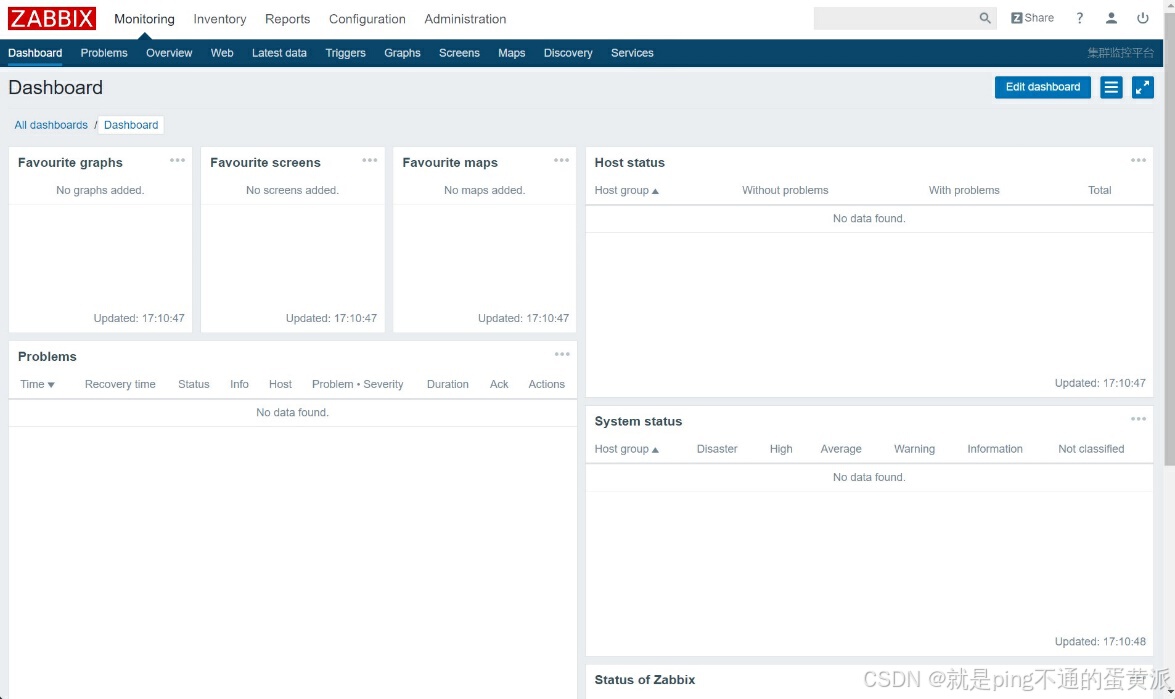Open Favourite graphs widget options menu
The width and height of the screenshot is (1175, 699).
[178, 160]
